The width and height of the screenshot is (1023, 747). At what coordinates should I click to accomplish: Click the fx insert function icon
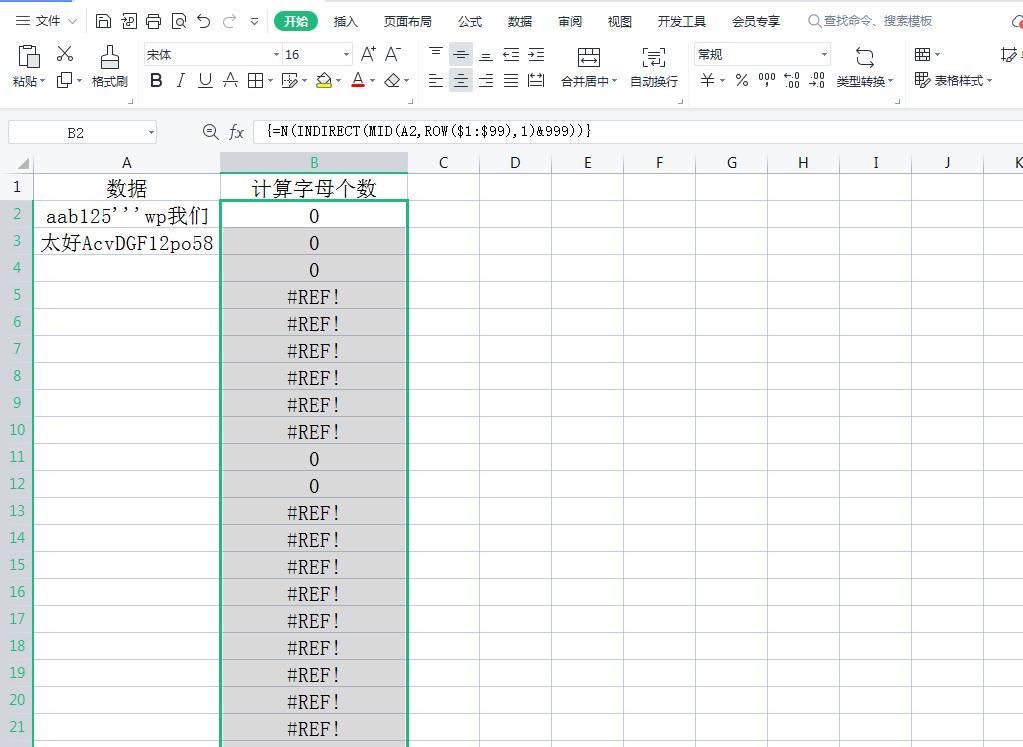[x=236, y=132]
